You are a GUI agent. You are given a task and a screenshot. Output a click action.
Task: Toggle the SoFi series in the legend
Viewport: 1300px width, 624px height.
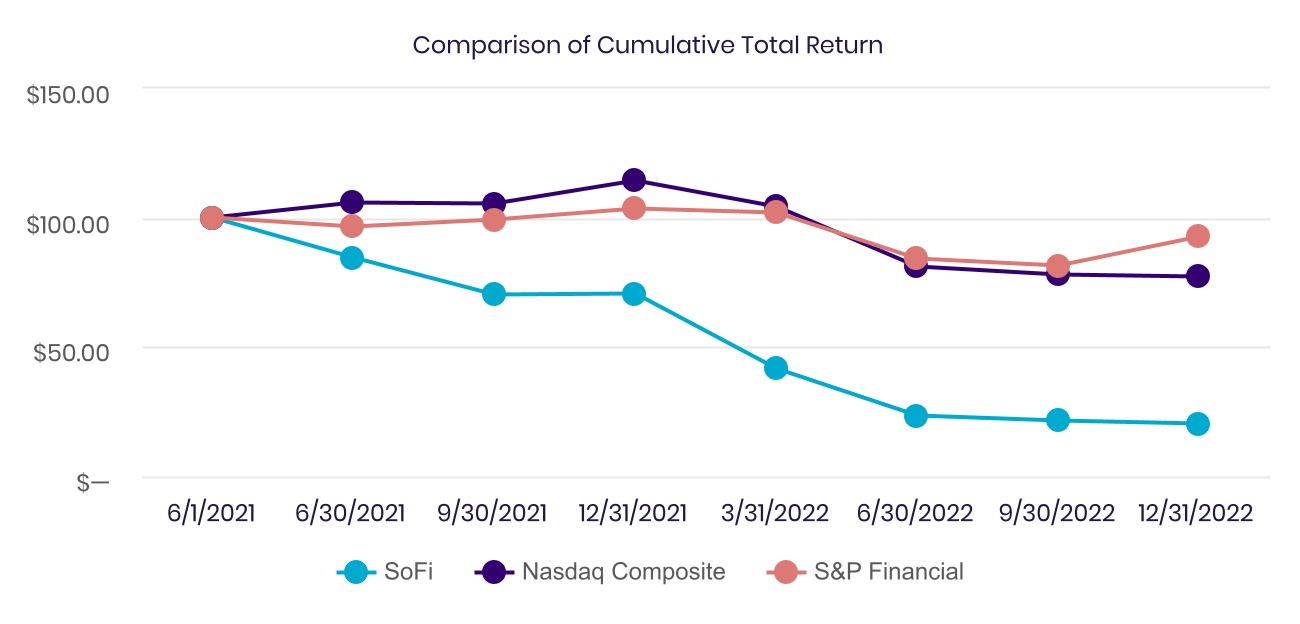(385, 572)
